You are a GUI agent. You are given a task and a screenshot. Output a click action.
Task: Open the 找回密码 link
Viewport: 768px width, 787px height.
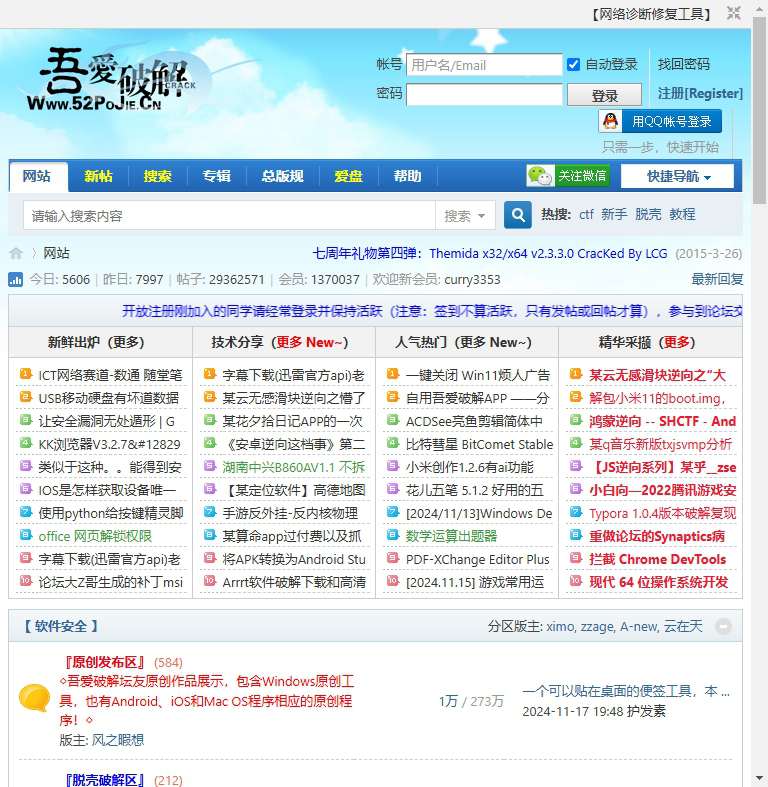[684, 64]
